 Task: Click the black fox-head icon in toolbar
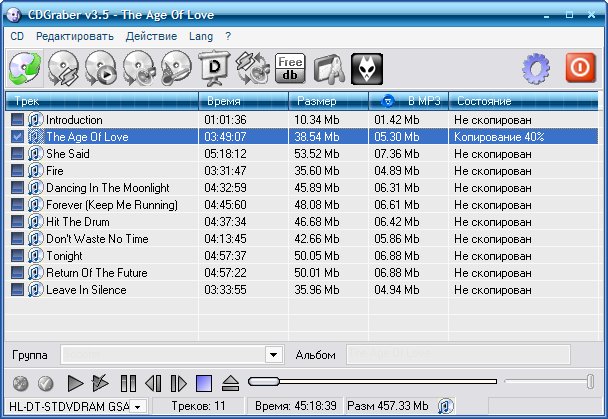[x=367, y=67]
